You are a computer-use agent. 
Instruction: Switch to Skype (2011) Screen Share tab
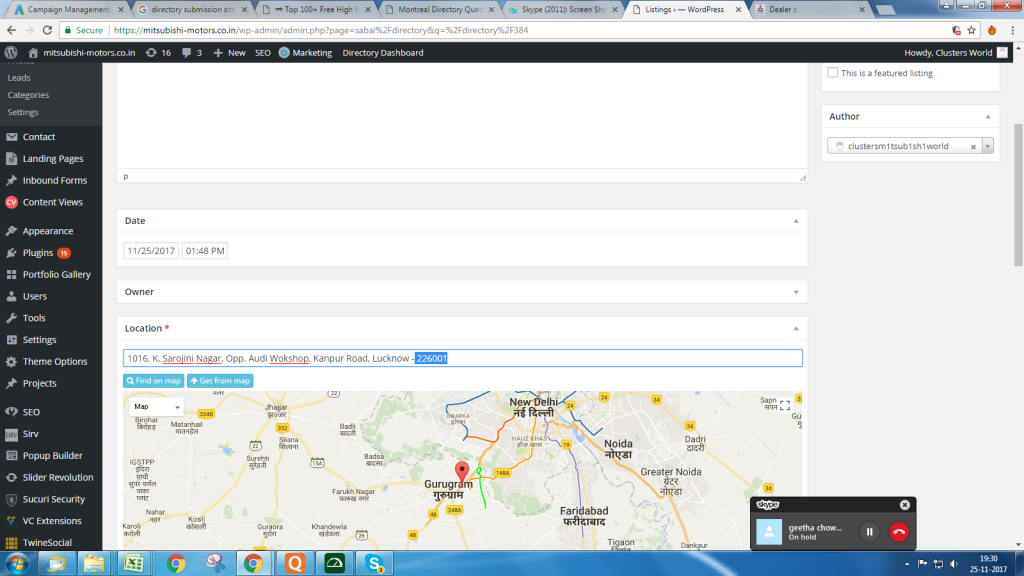point(564,10)
